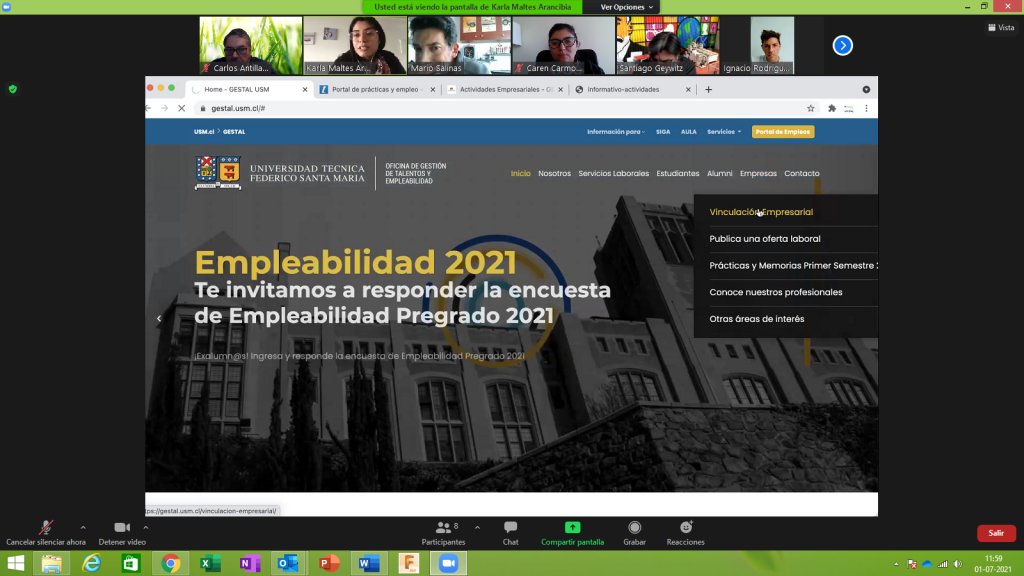1024x576 pixels.
Task: Open the Participantes list
Action: coord(443,532)
